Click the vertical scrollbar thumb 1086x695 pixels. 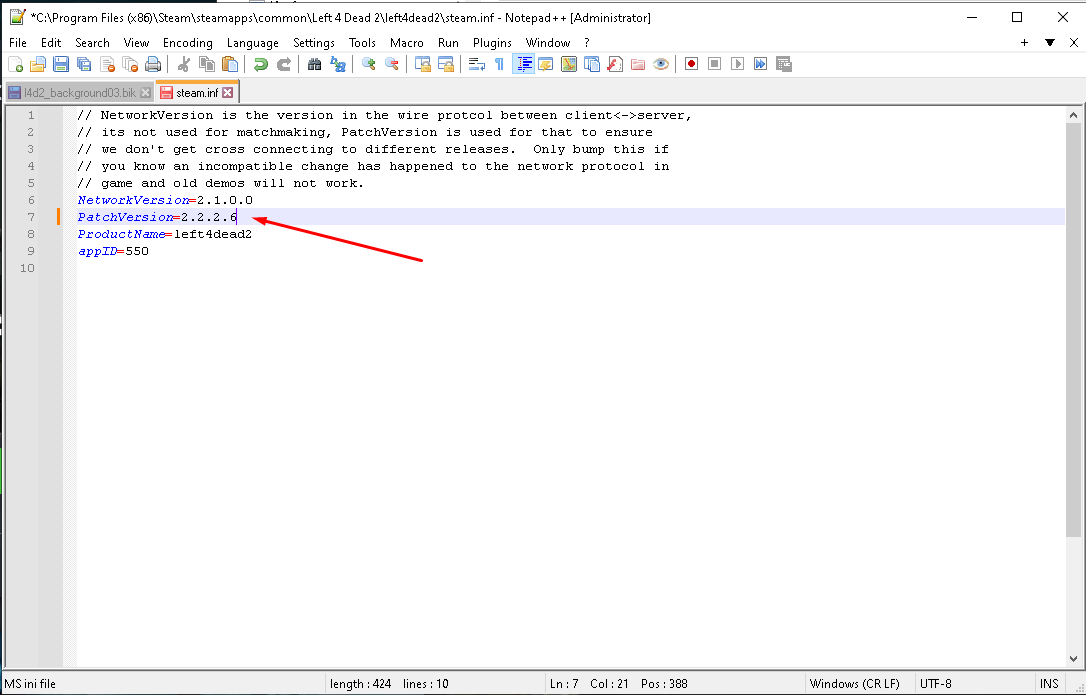point(1074,330)
